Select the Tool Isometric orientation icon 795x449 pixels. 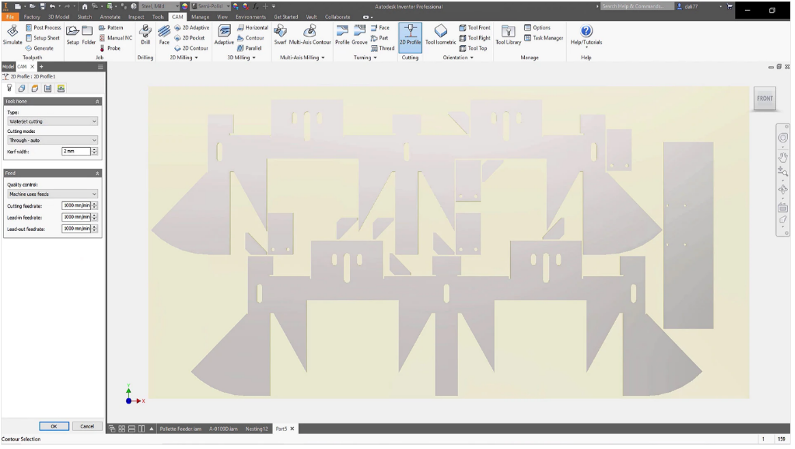[x=440, y=34]
